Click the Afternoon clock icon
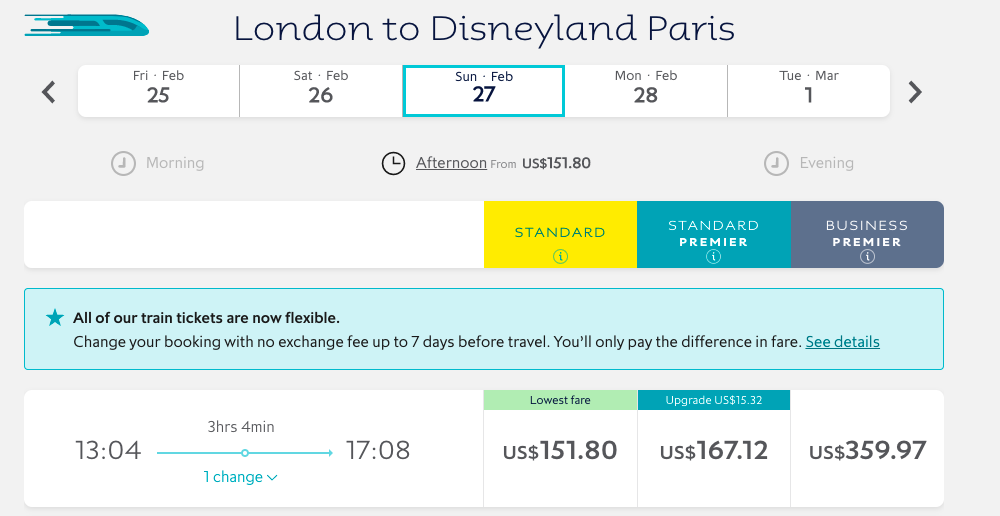Screen dimensions: 1000x516 [x=394, y=163]
